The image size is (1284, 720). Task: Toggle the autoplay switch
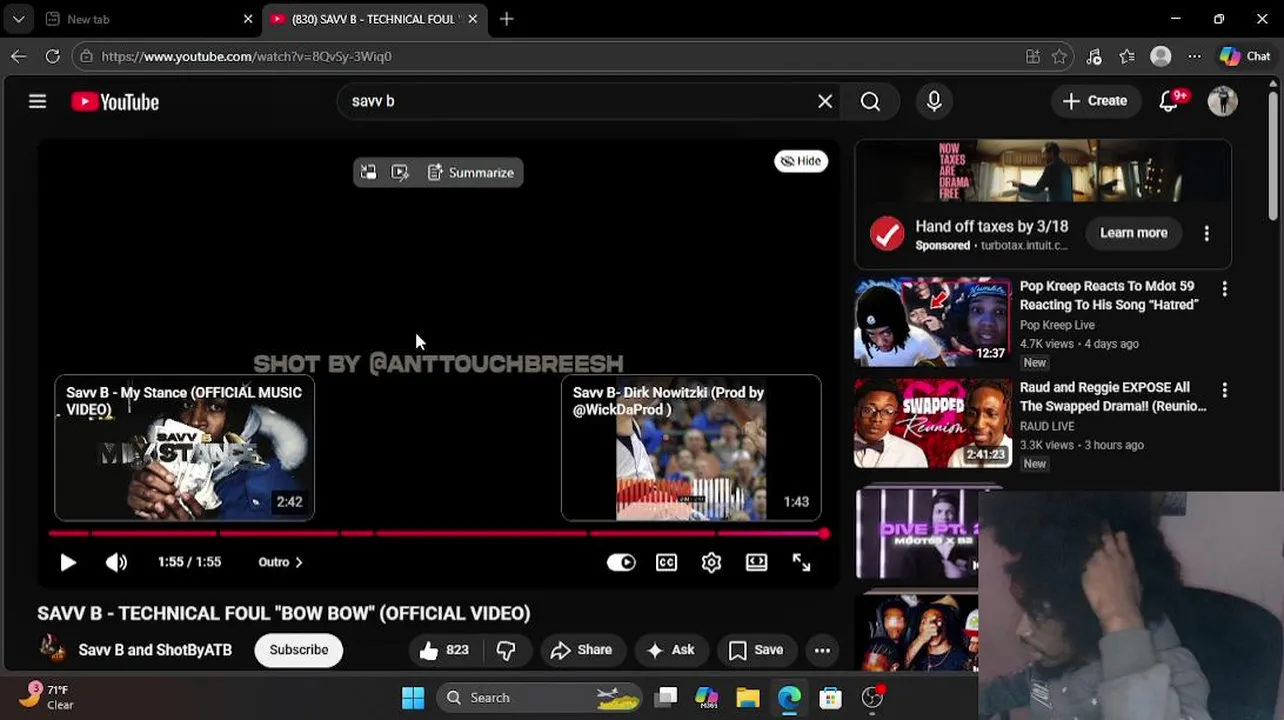click(621, 562)
